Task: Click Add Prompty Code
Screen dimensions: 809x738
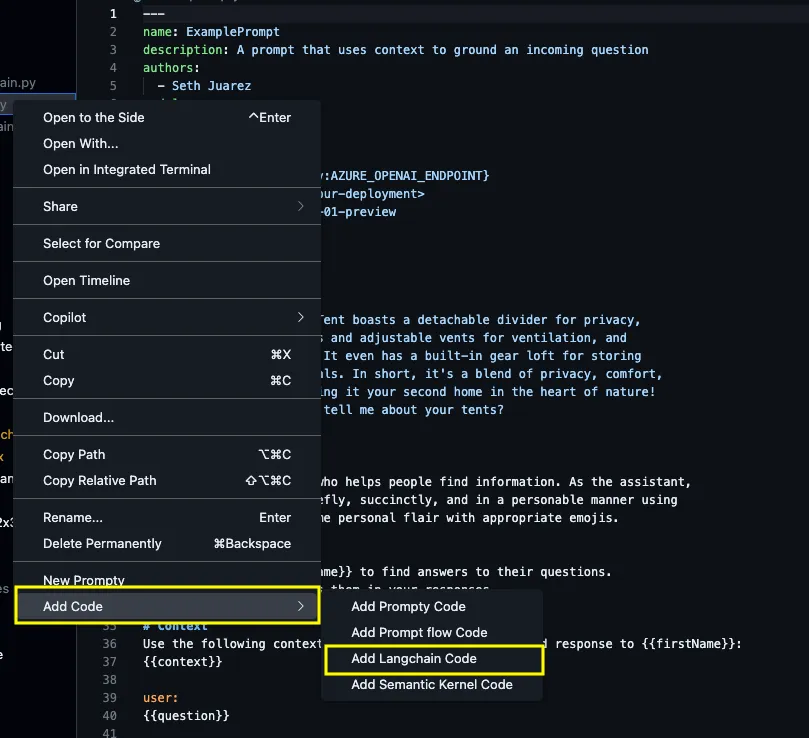Action: point(408,606)
